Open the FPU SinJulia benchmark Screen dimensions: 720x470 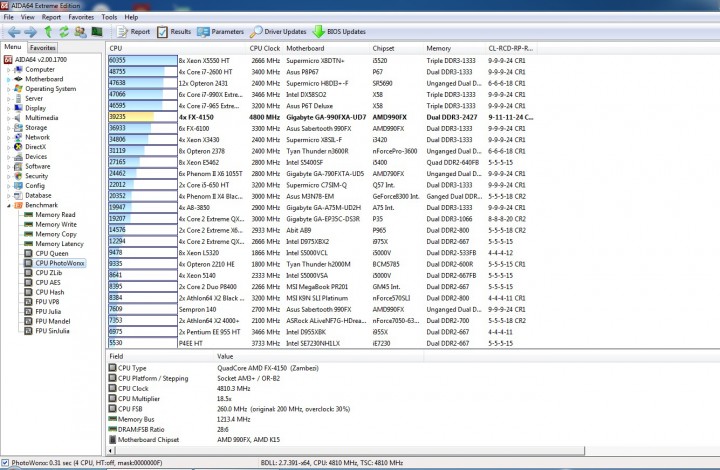point(52,330)
